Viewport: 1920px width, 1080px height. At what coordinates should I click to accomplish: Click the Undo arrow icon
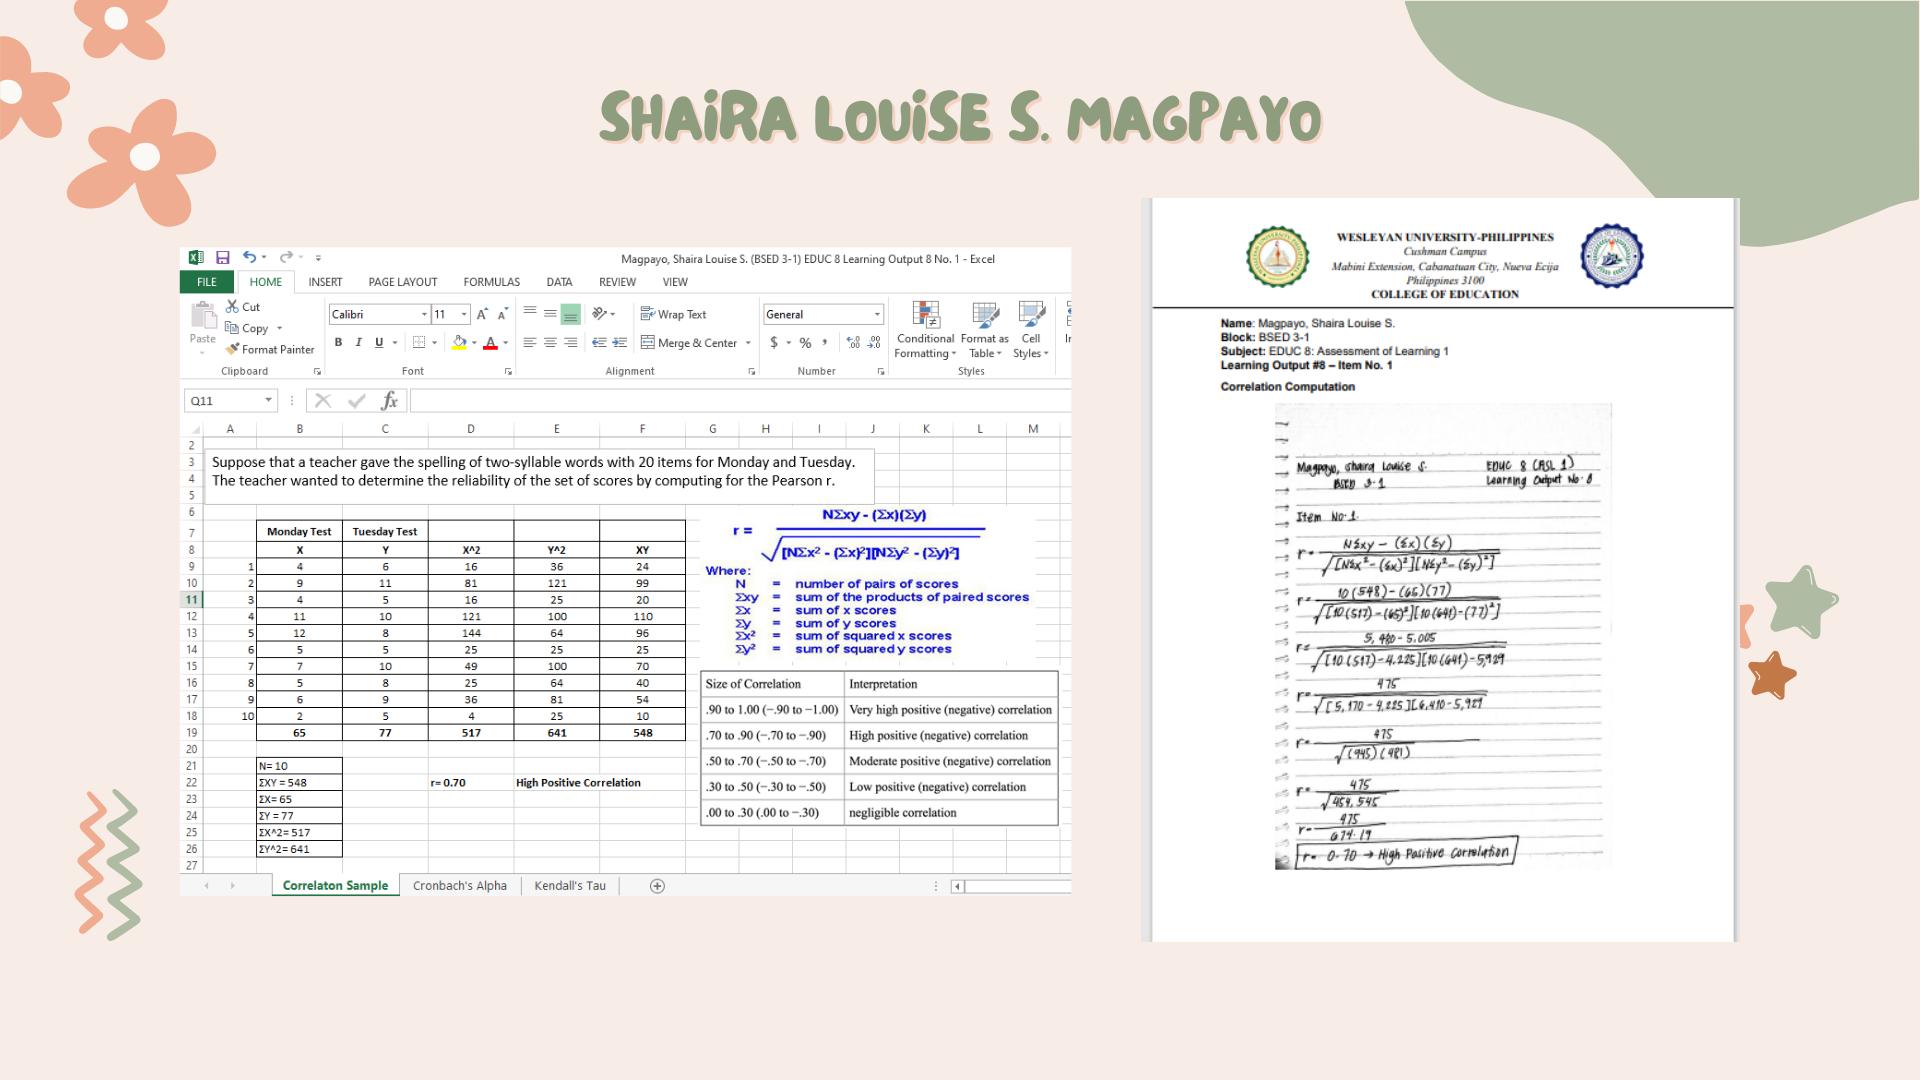(249, 258)
